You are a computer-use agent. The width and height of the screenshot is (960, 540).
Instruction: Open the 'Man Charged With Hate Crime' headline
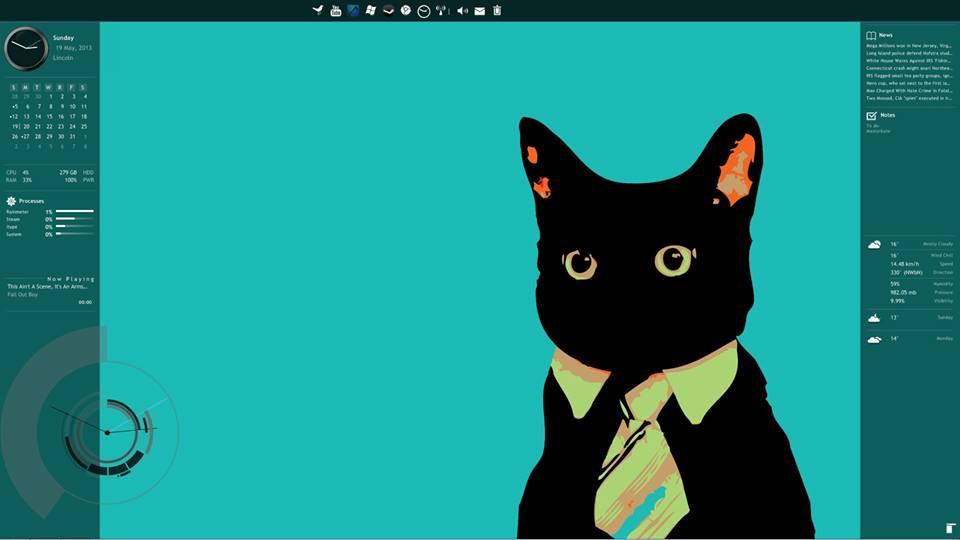(x=909, y=91)
